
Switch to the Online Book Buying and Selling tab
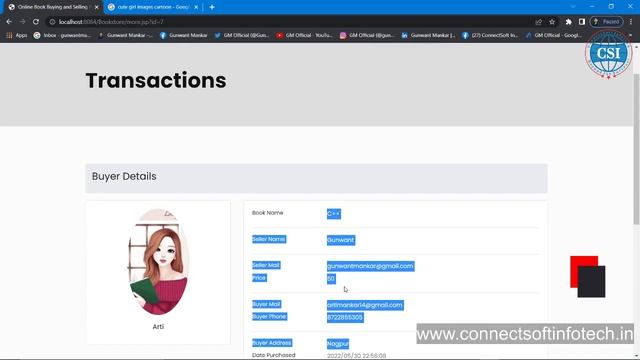53,7
